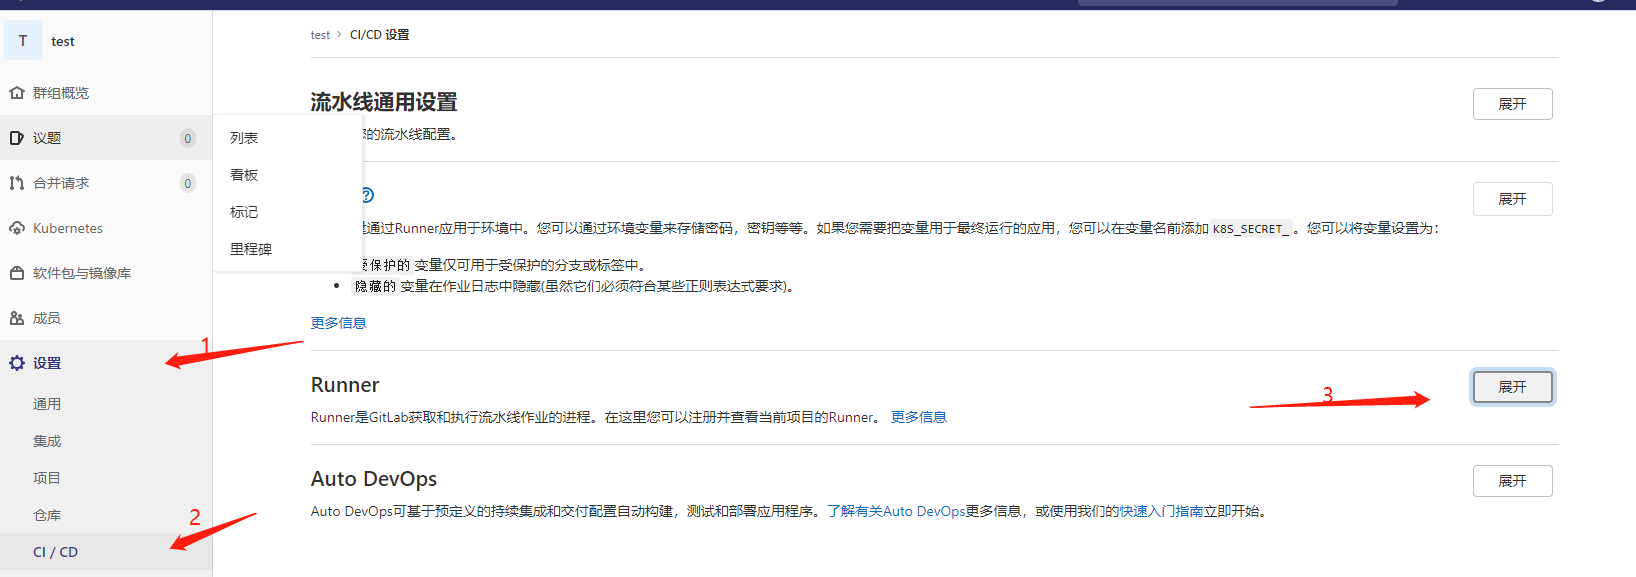Click the blue help question-mark icon
Image resolution: width=1636 pixels, height=577 pixels.
[366, 195]
